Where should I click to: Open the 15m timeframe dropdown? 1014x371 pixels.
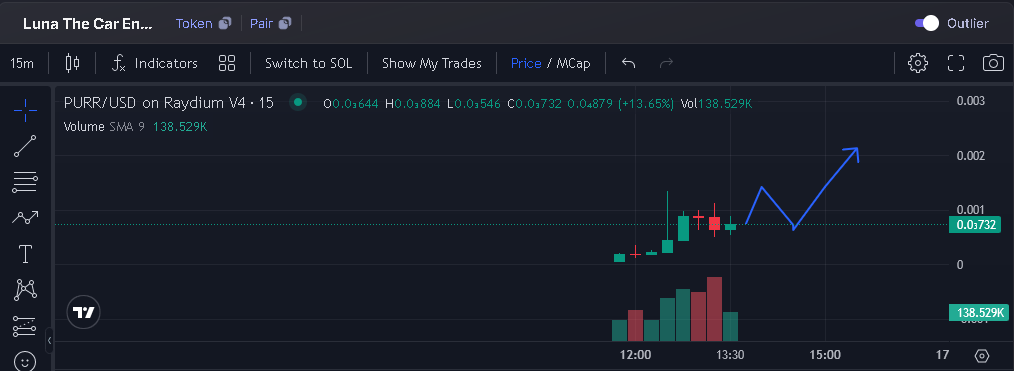tap(22, 63)
